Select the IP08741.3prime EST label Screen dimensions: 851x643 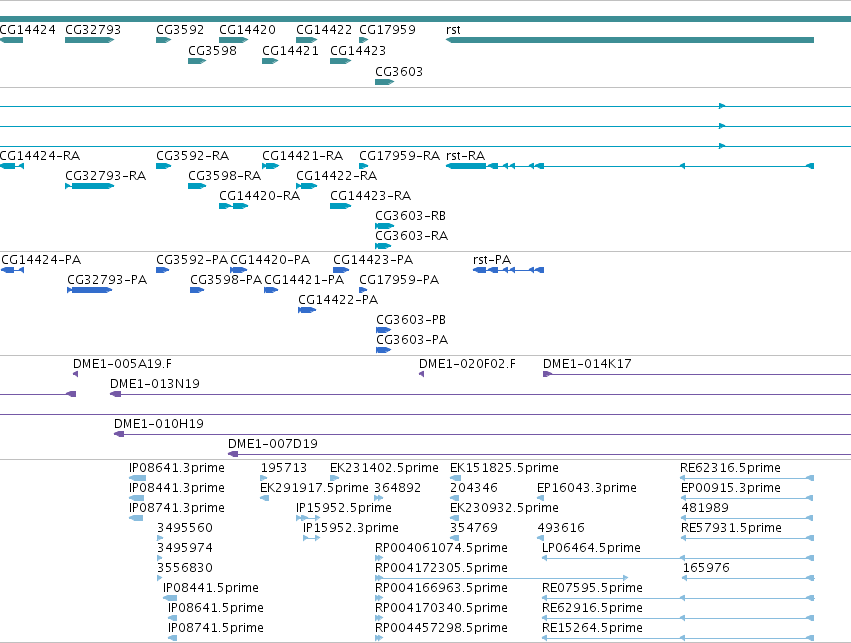[x=177, y=508]
